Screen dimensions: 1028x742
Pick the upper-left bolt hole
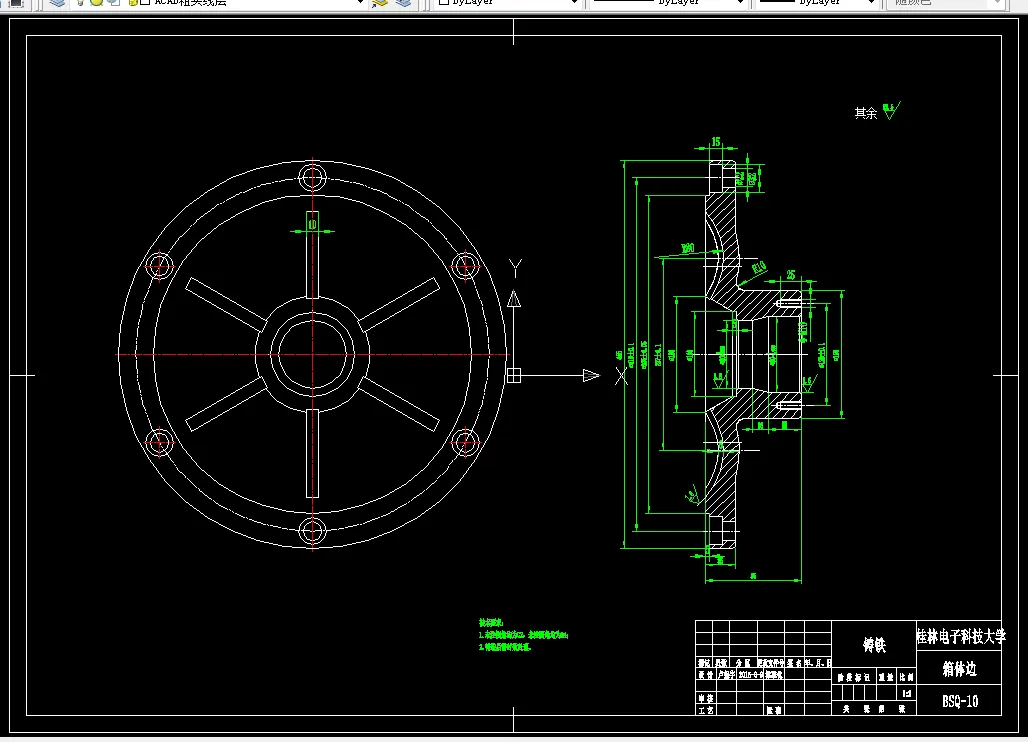159,266
